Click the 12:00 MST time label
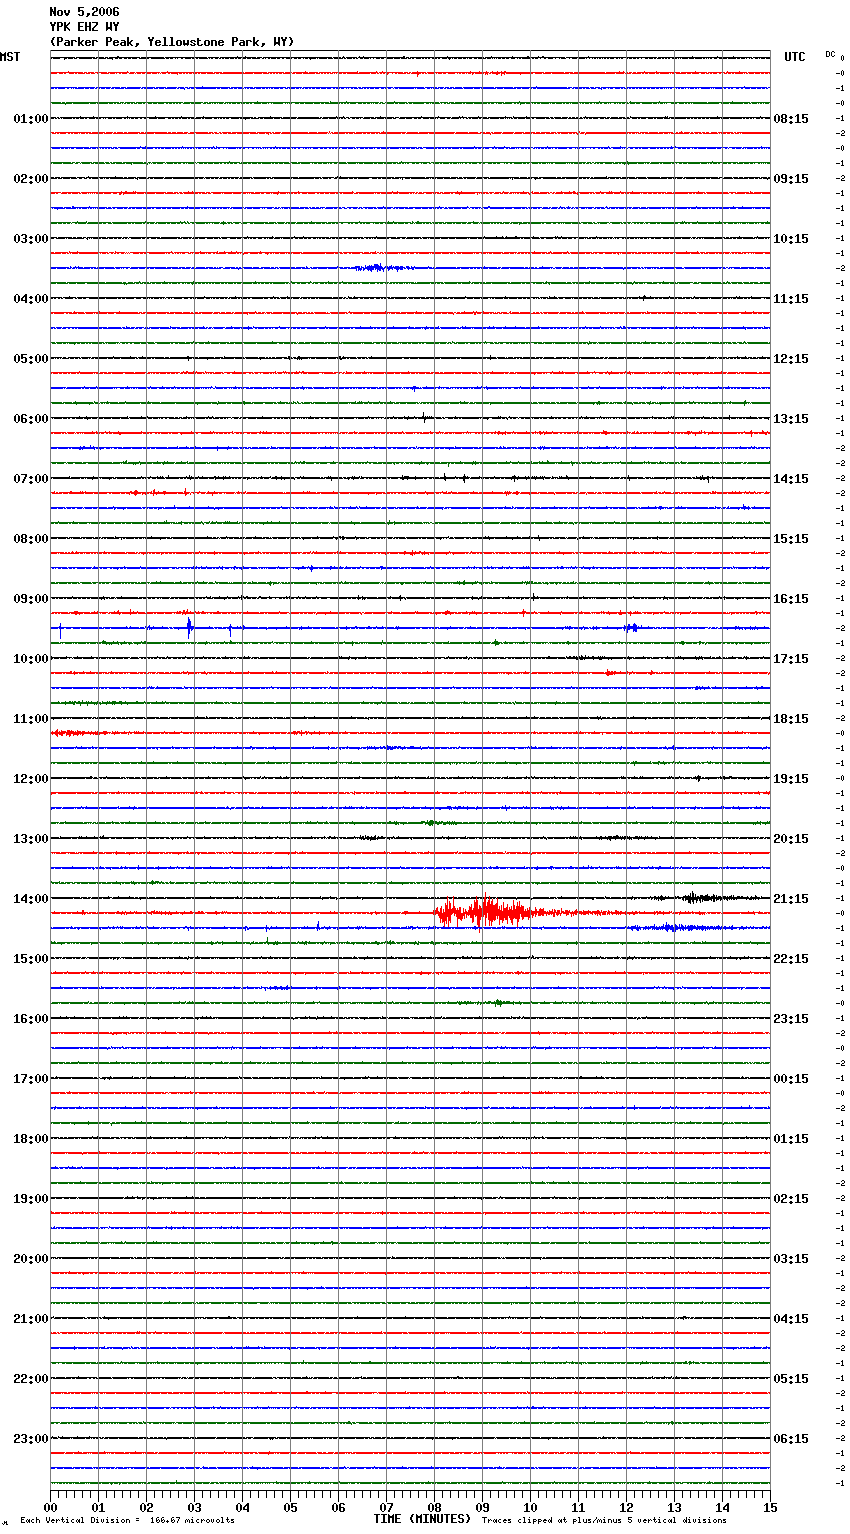 point(31,779)
